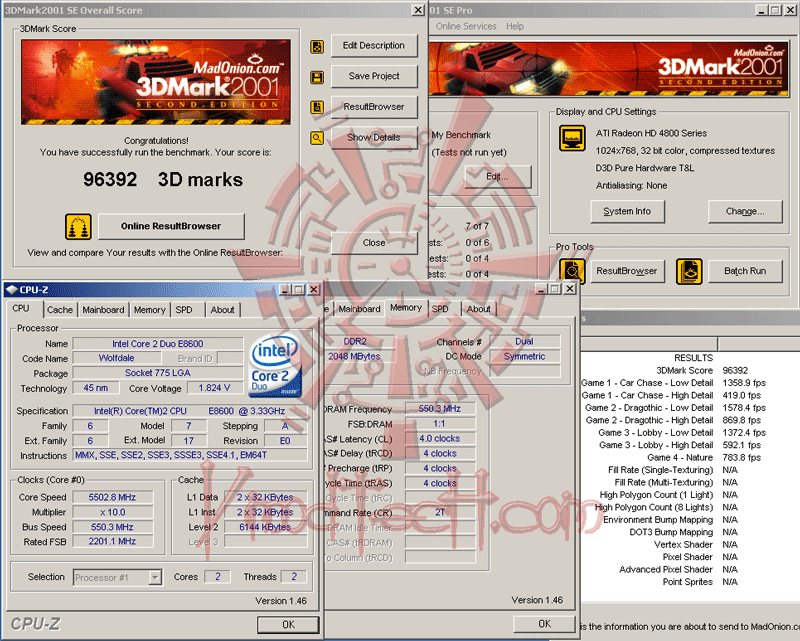Screen dimensions: 800x641
Task: Switch to CPU tab in left CPU-Z
Action: (21, 308)
